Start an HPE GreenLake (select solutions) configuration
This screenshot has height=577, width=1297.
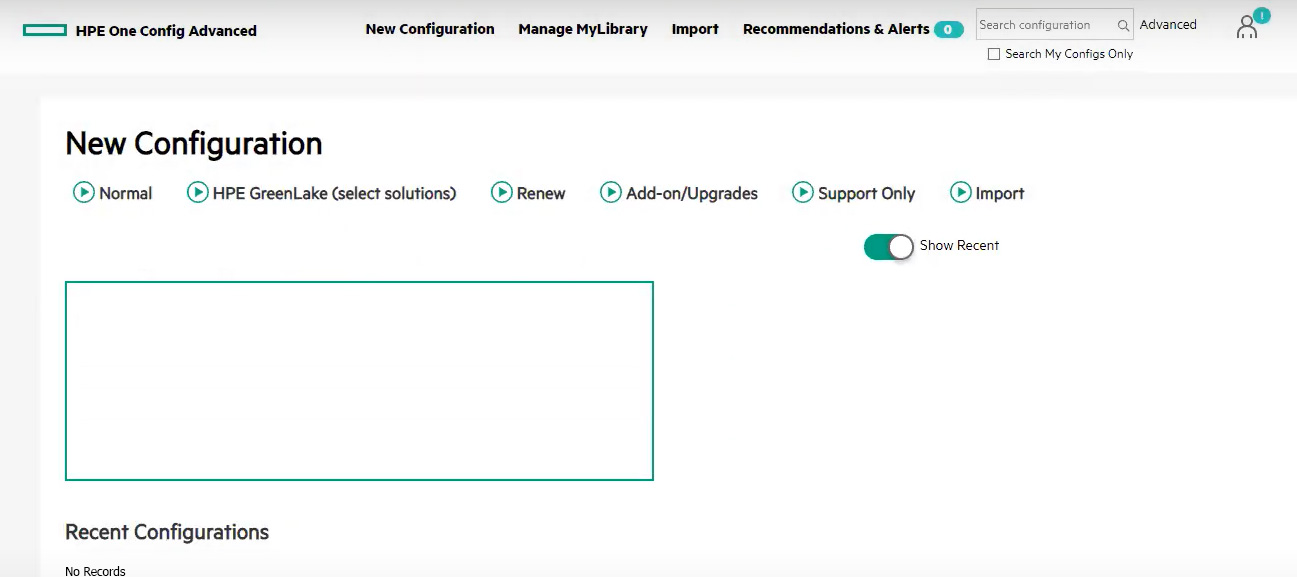click(x=334, y=193)
